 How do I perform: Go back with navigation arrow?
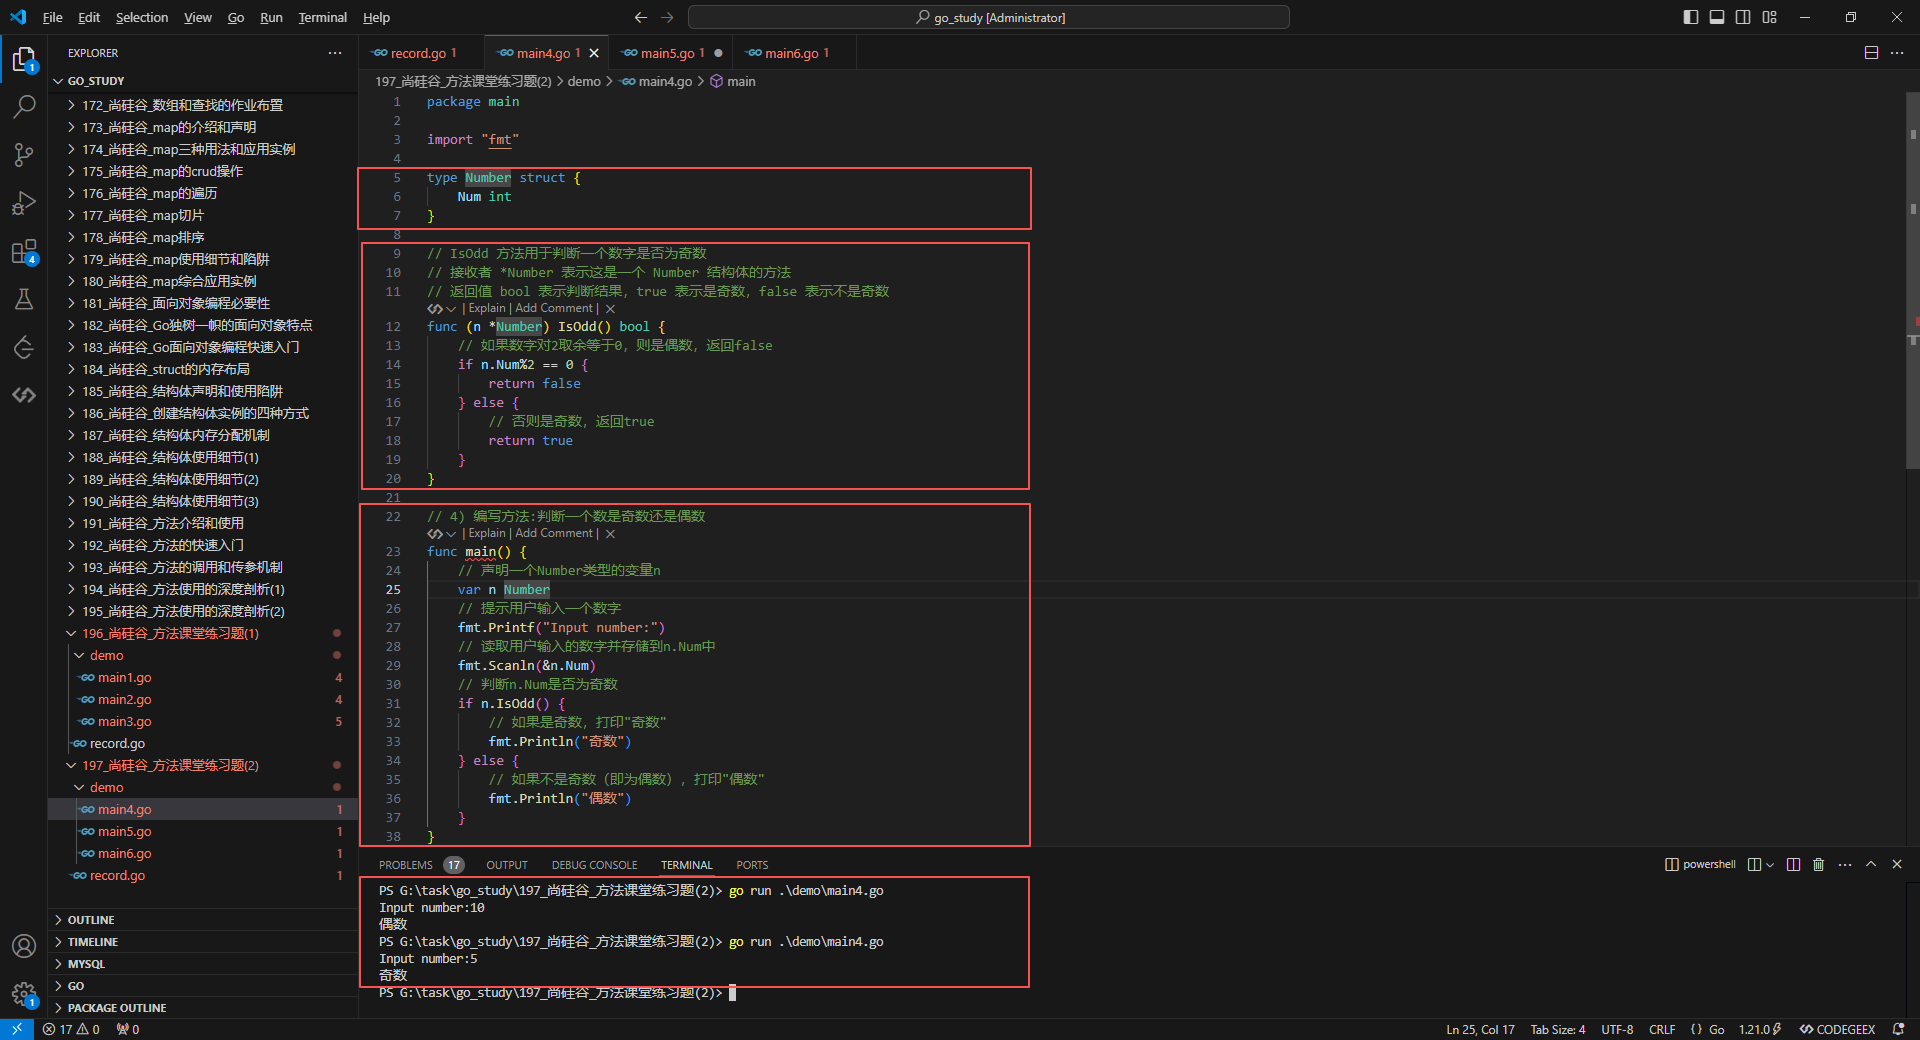tap(641, 17)
